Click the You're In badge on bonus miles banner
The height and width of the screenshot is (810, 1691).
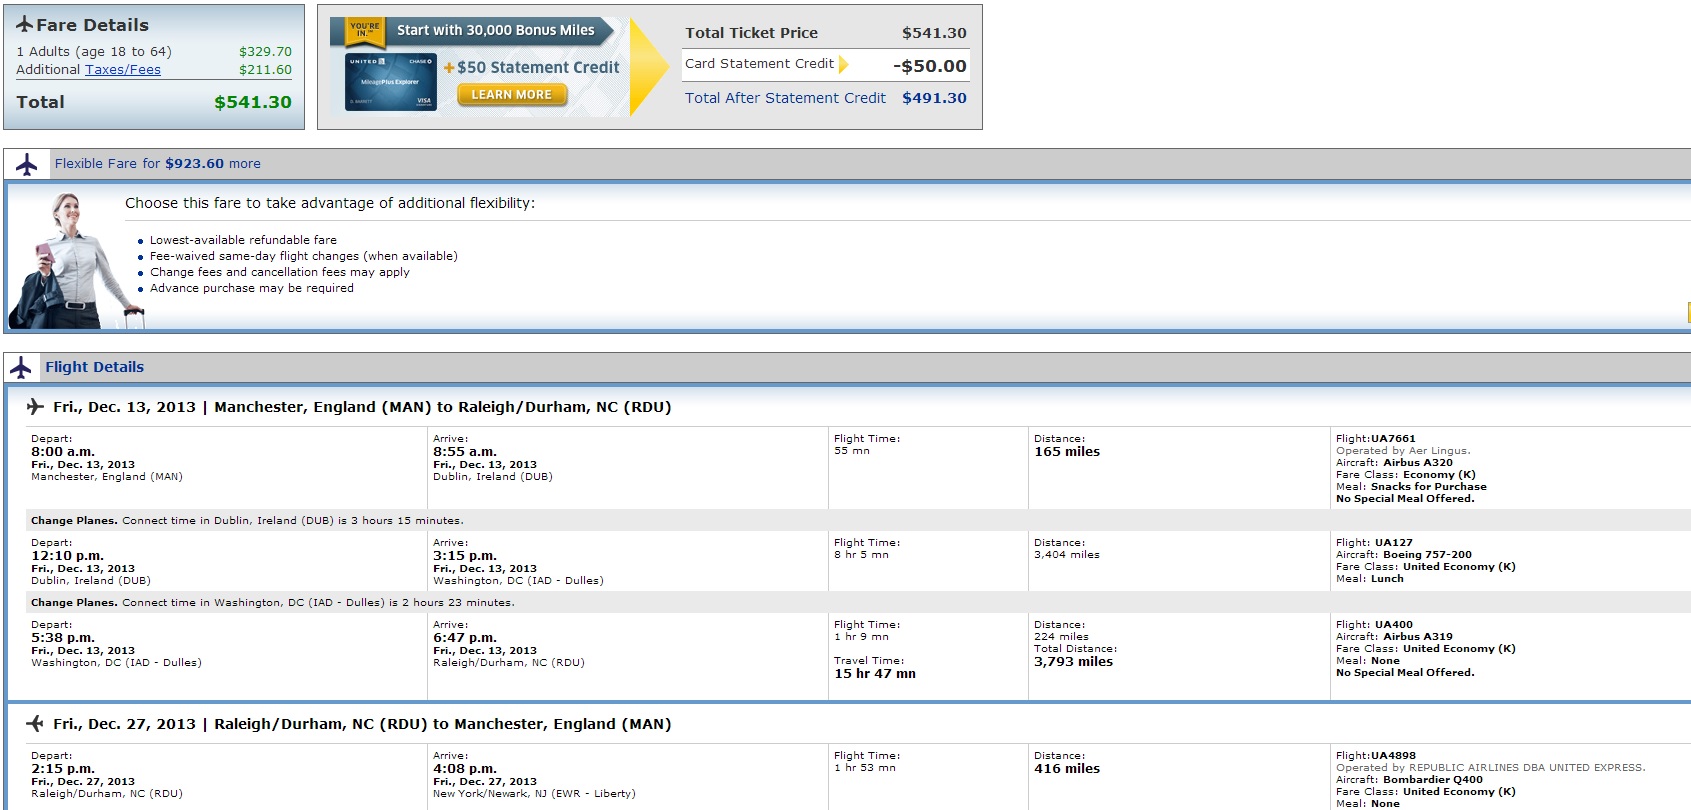(x=365, y=33)
